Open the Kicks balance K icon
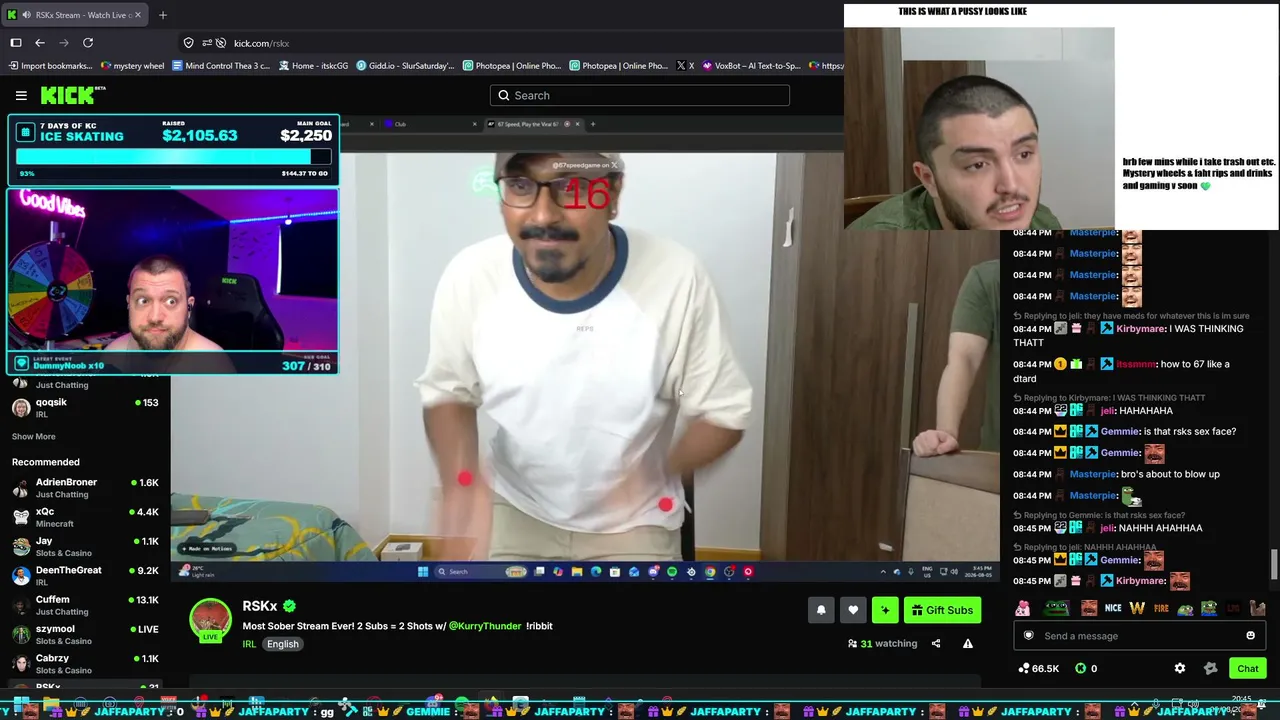Screen dimensions: 1280x720 pyautogui.click(x=1080, y=668)
